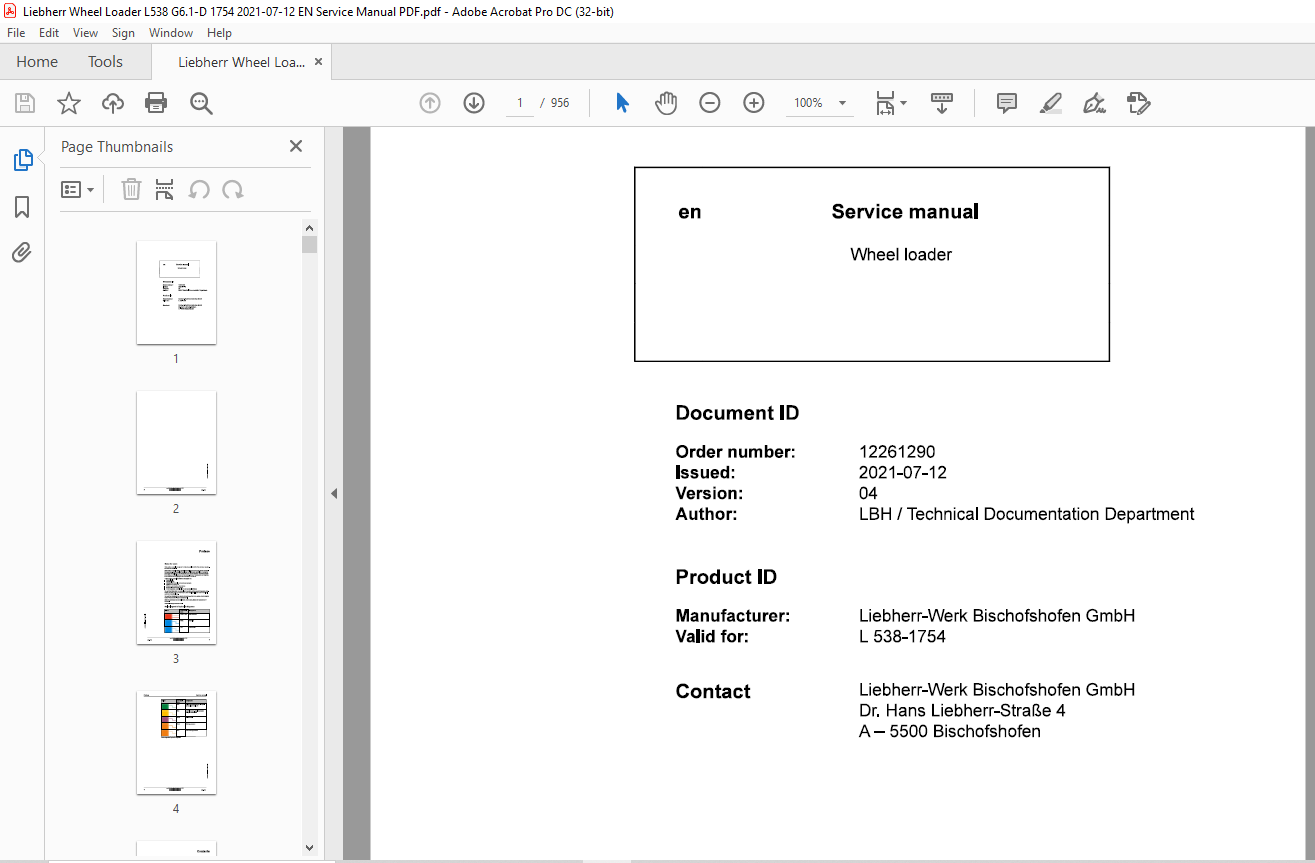
Task: Open the Edit menu
Action: (49, 33)
